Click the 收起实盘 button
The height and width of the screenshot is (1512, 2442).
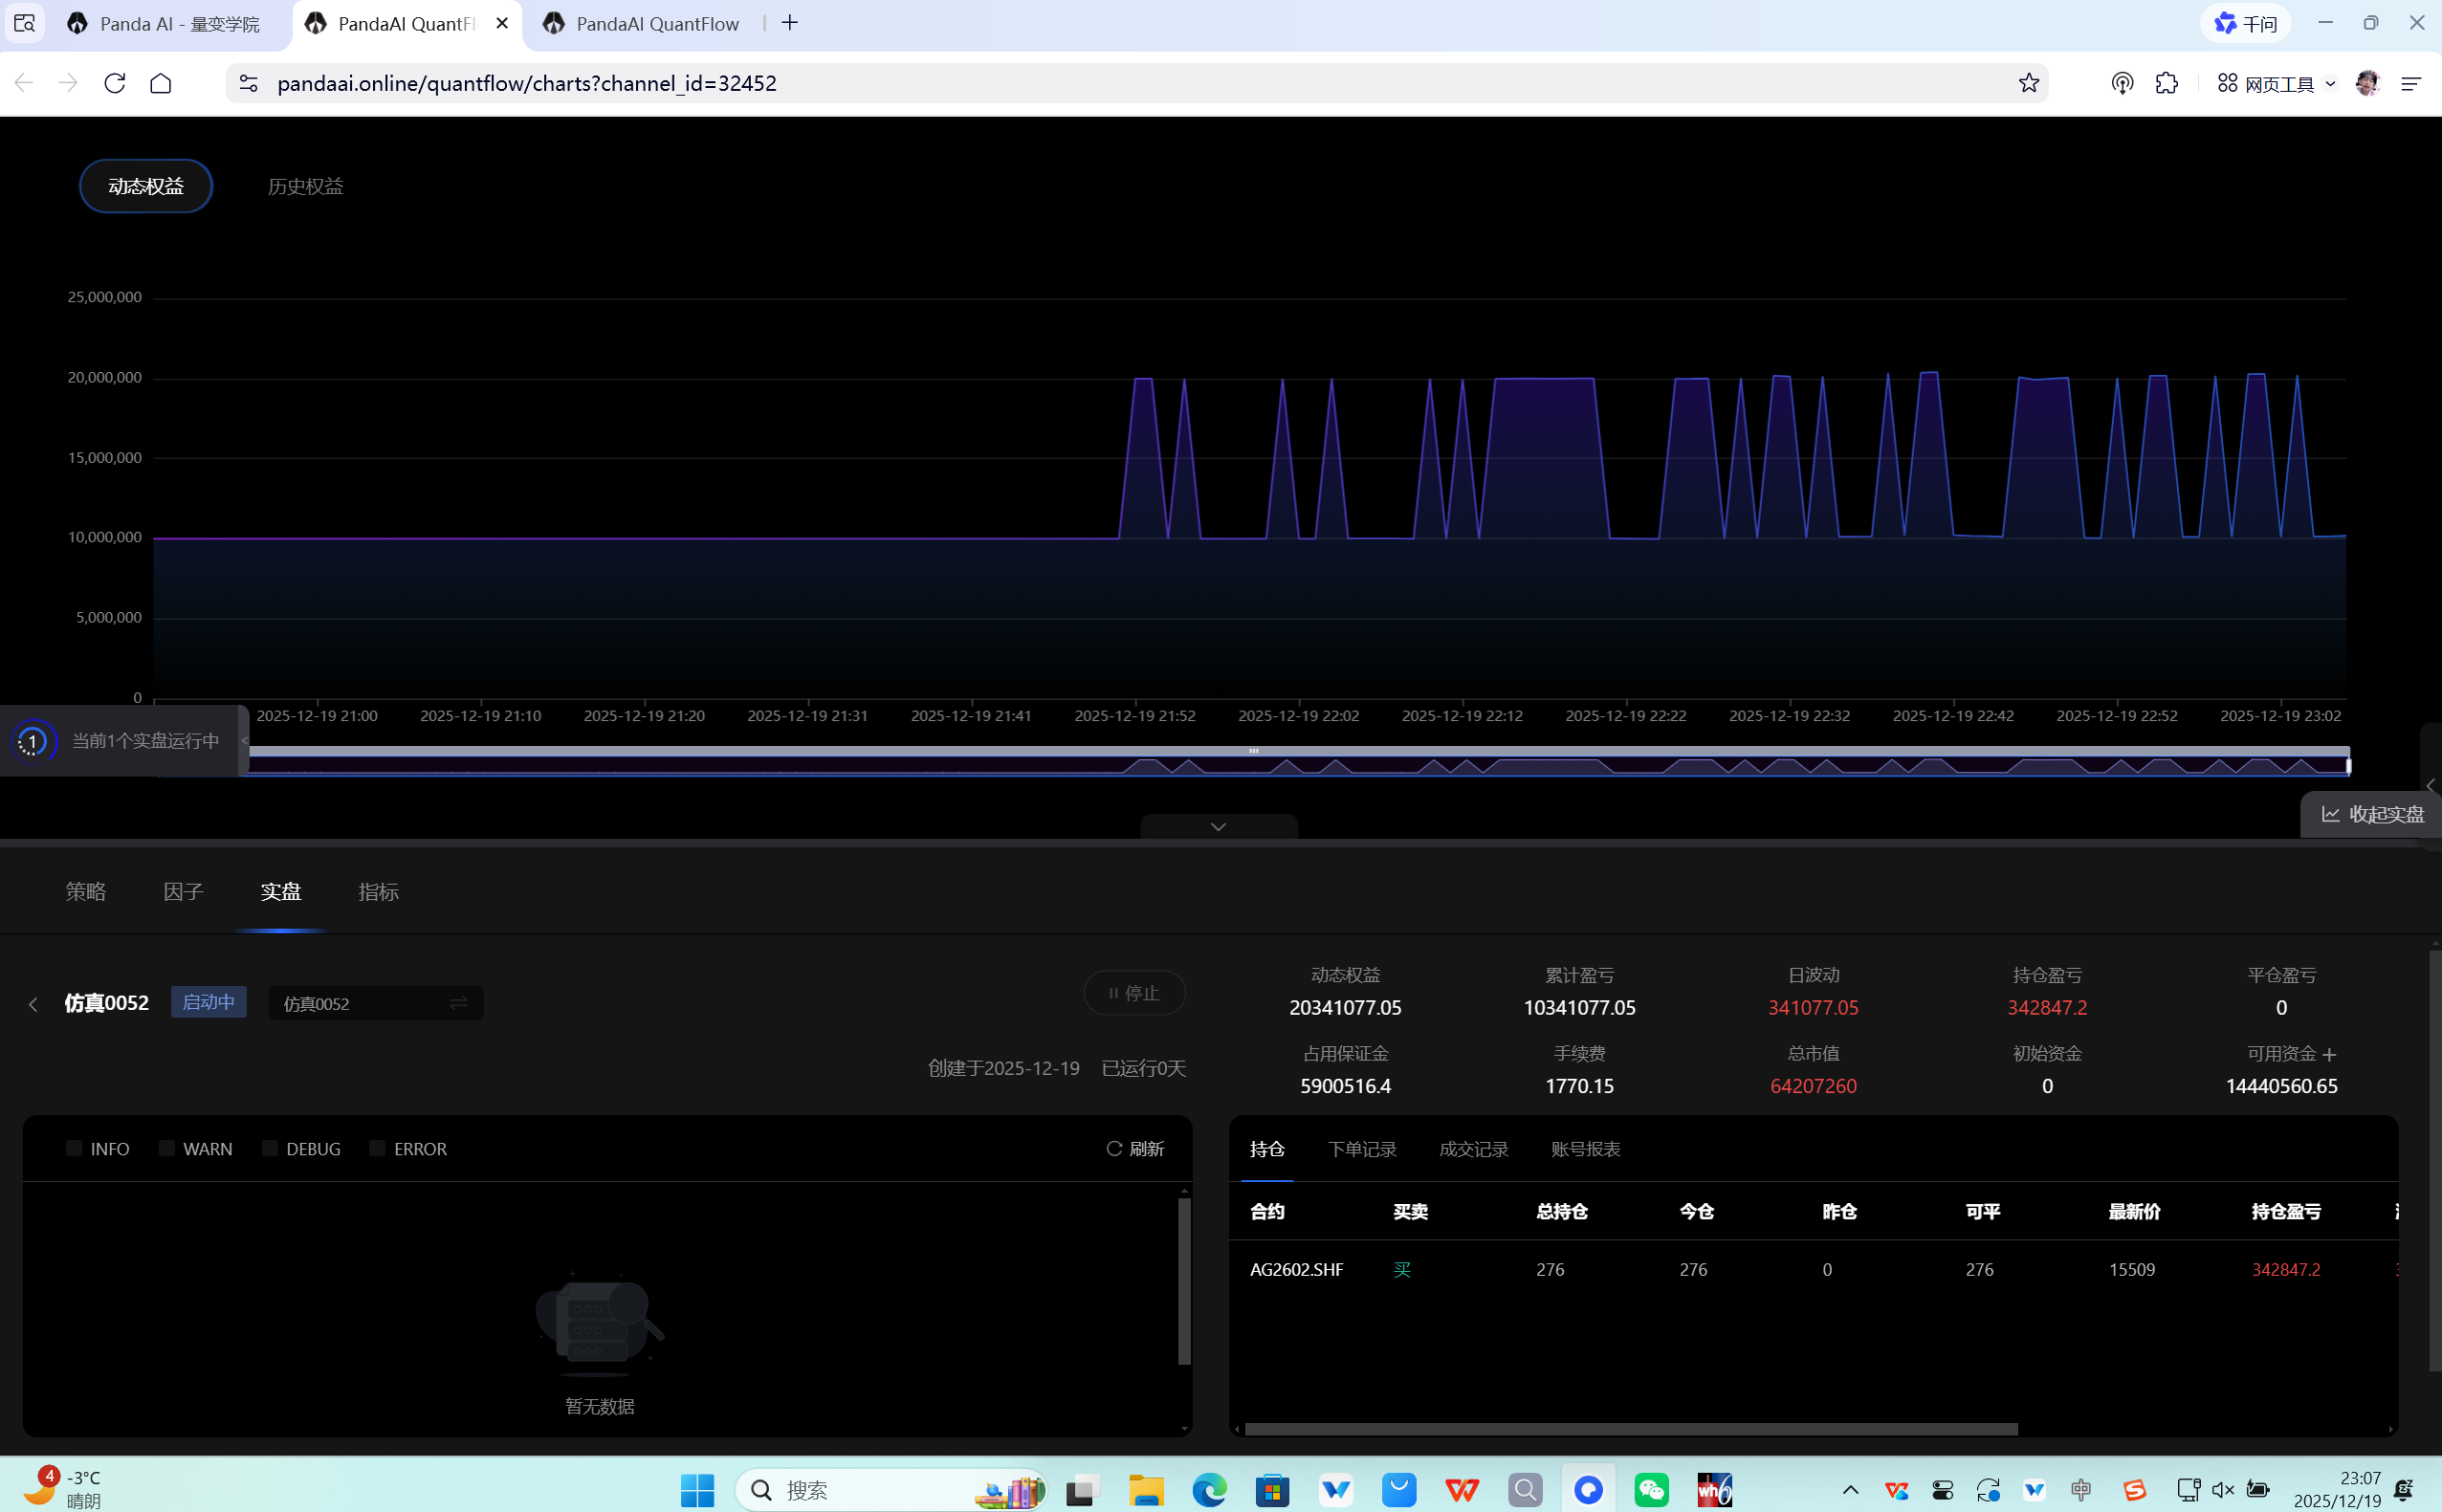[x=2371, y=814]
